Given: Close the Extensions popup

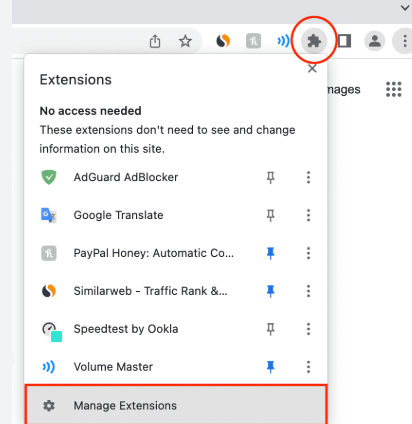Looking at the screenshot, I should point(312,68).
